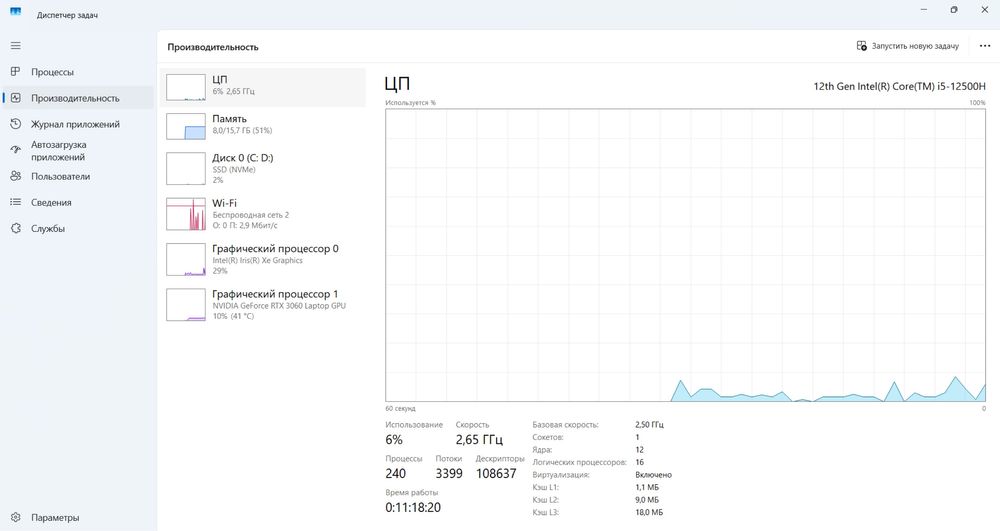The height and width of the screenshot is (531, 1000).
Task: Click the Кэш L1 1,1 МБ value
Action: [647, 487]
